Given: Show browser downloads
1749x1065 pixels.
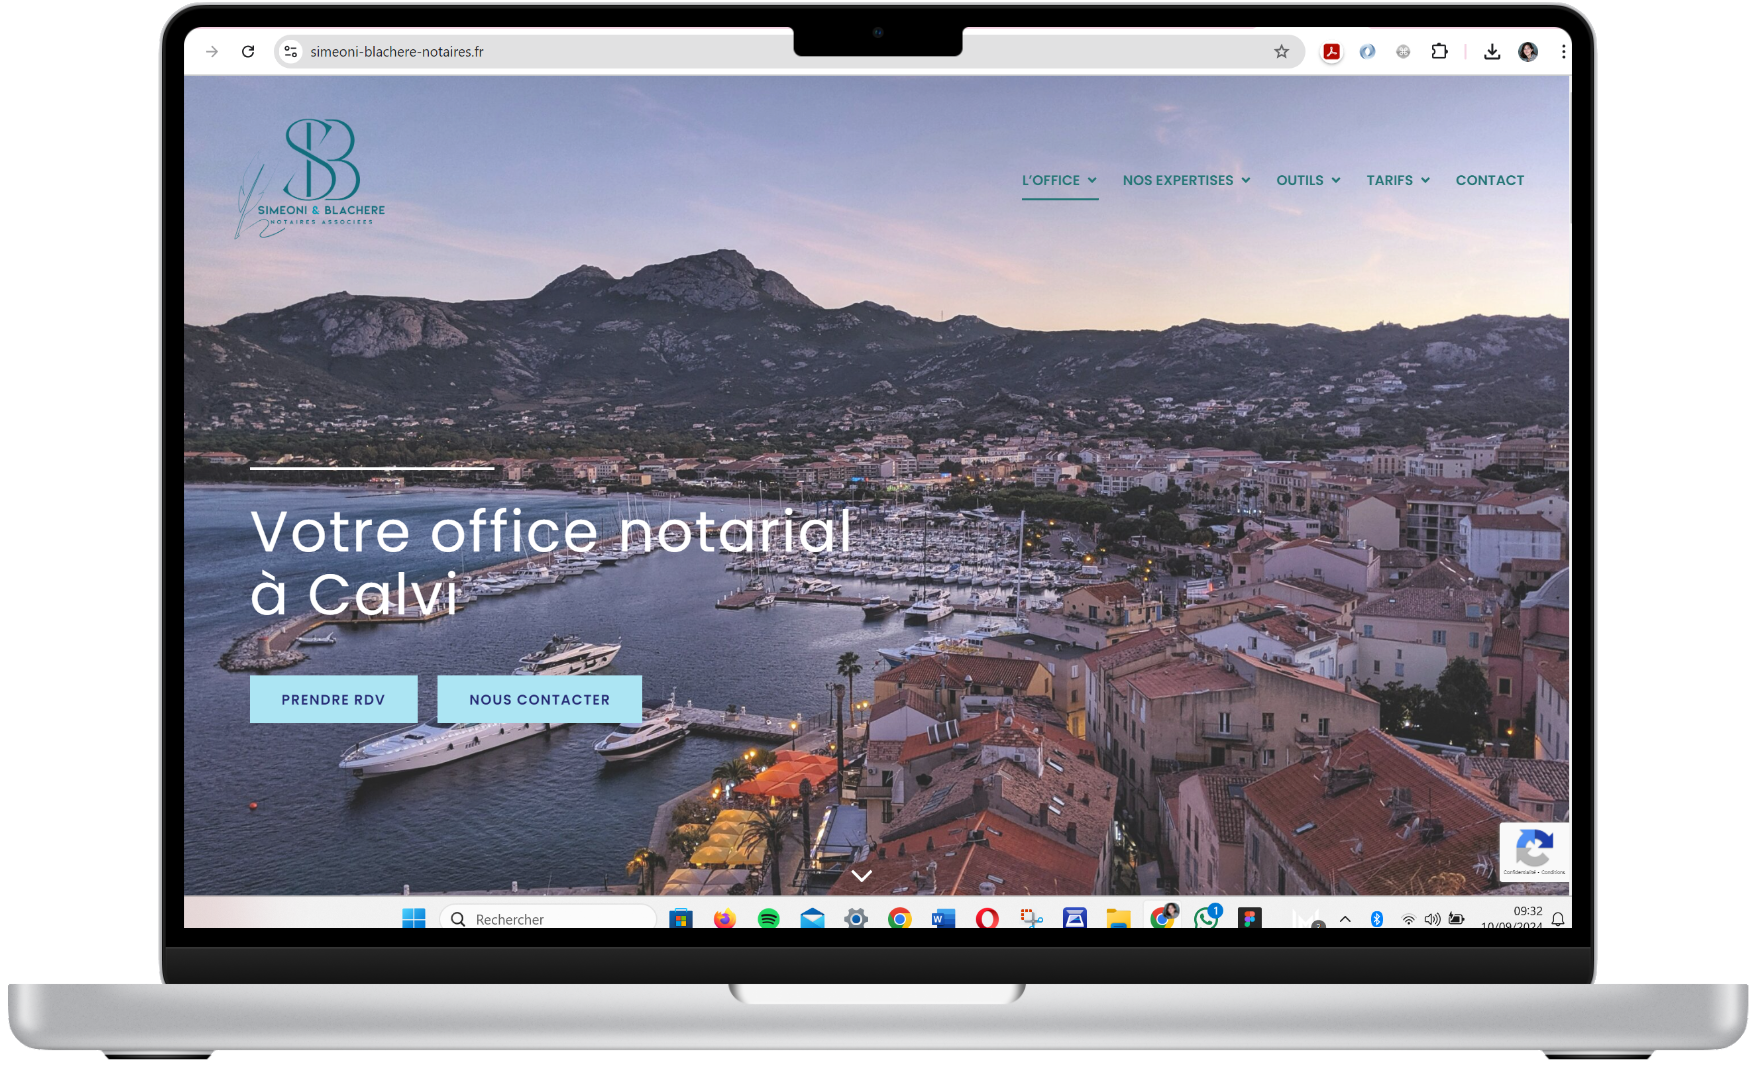Looking at the screenshot, I should [1492, 52].
